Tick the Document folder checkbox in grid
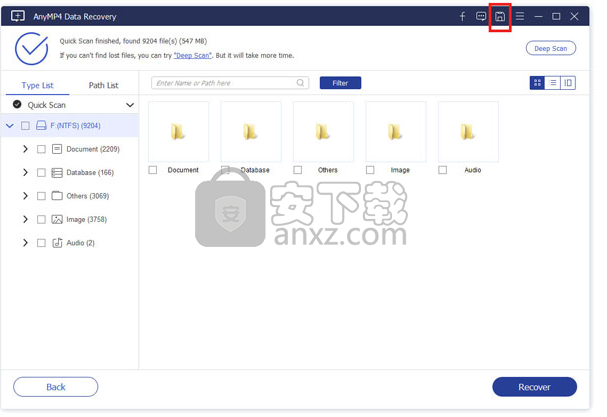The height and width of the screenshot is (417, 607). click(x=153, y=170)
